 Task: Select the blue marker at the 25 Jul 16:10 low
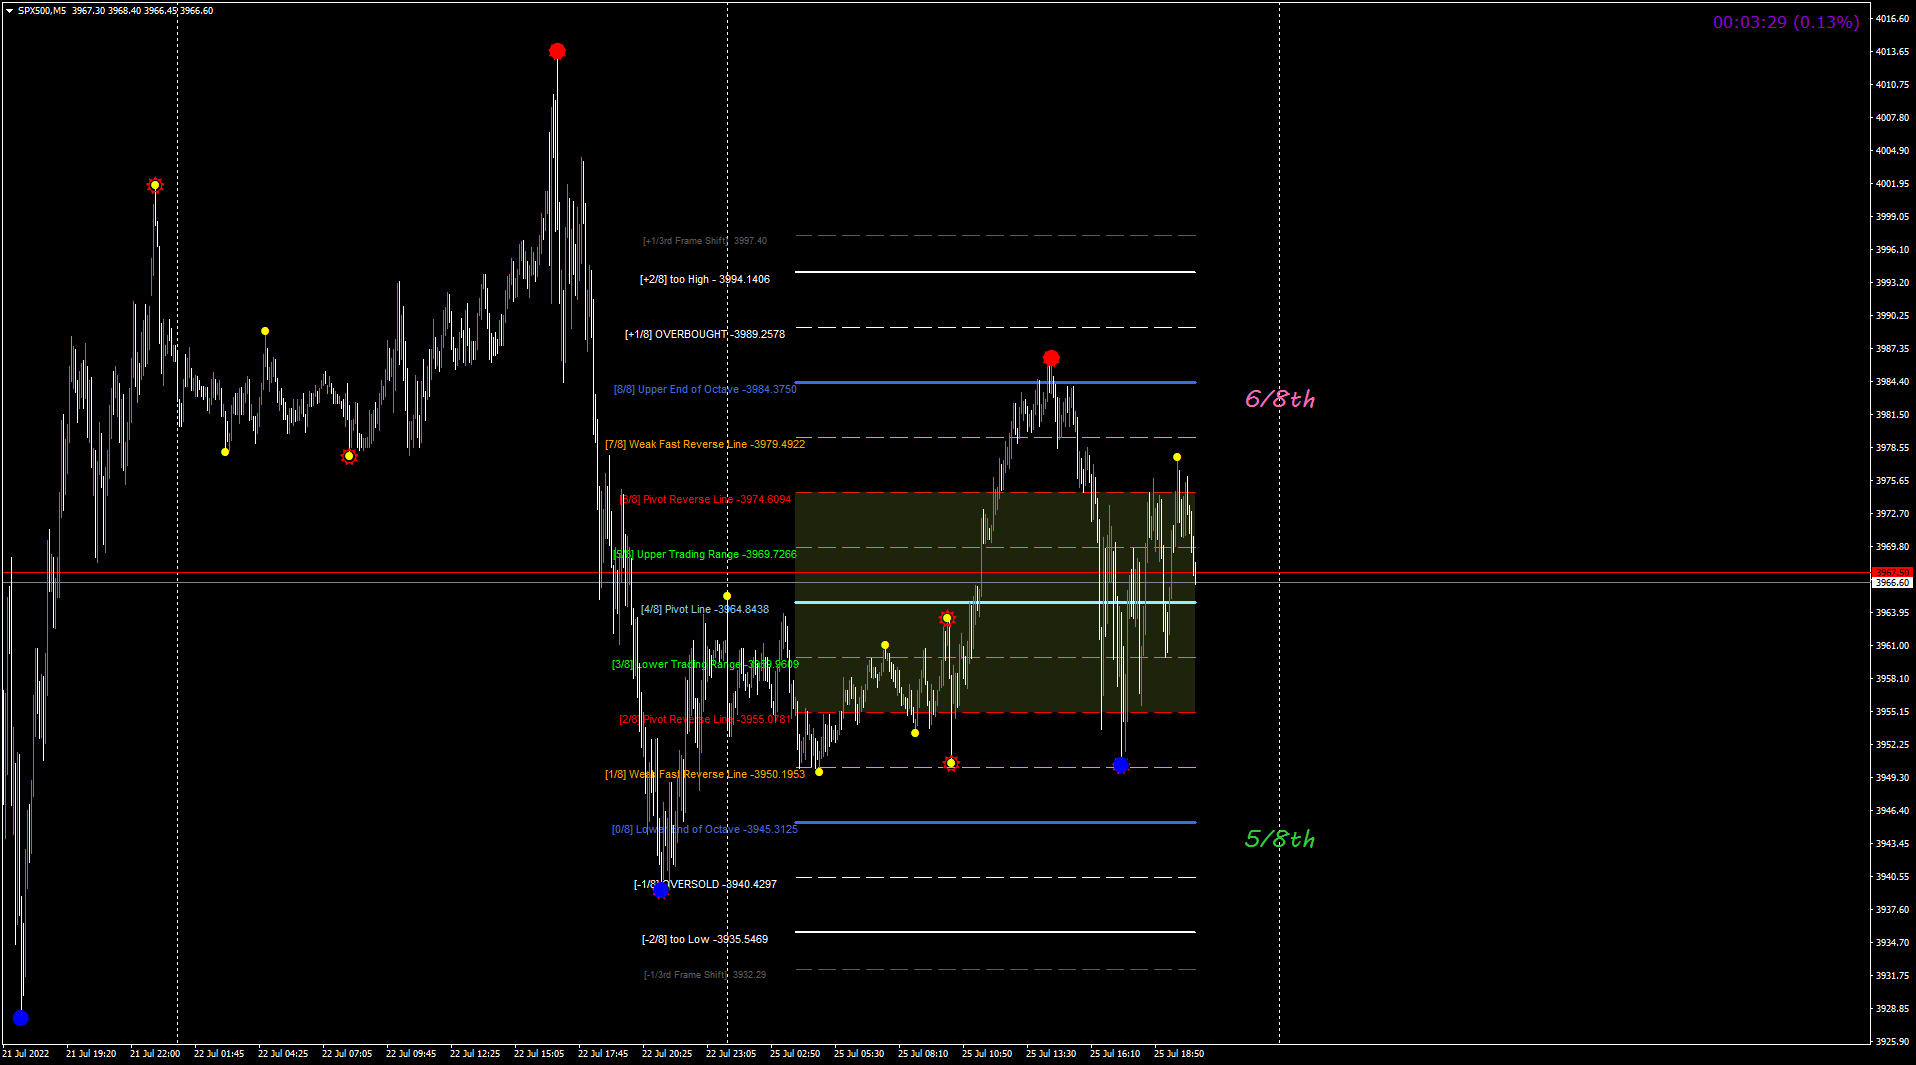tap(1121, 765)
